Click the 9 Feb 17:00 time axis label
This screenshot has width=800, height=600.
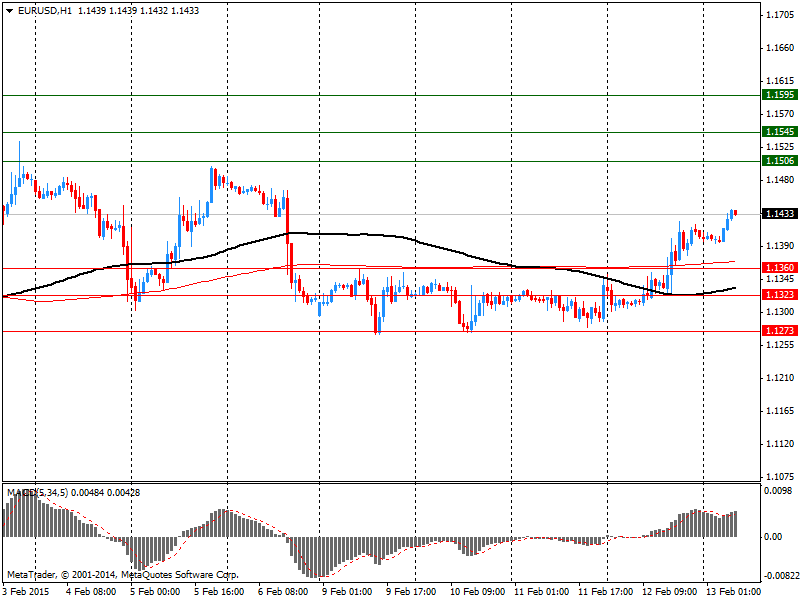pos(411,591)
